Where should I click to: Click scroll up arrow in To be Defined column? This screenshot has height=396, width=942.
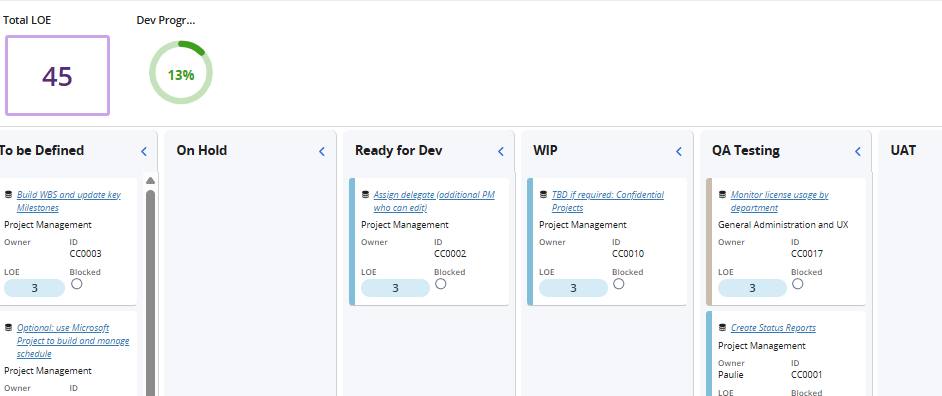tap(150, 180)
